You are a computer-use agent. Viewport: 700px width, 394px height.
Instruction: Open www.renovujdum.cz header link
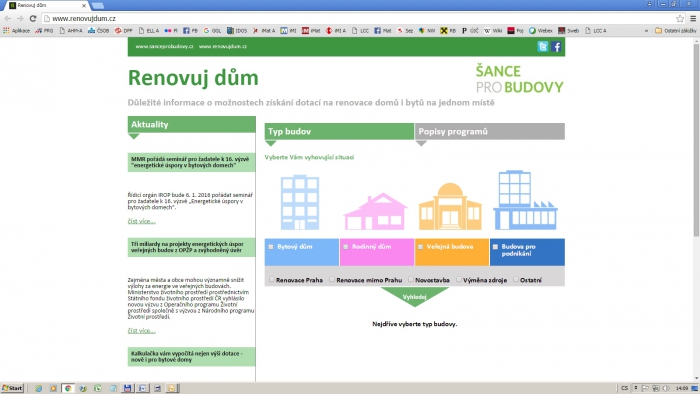click(x=223, y=46)
